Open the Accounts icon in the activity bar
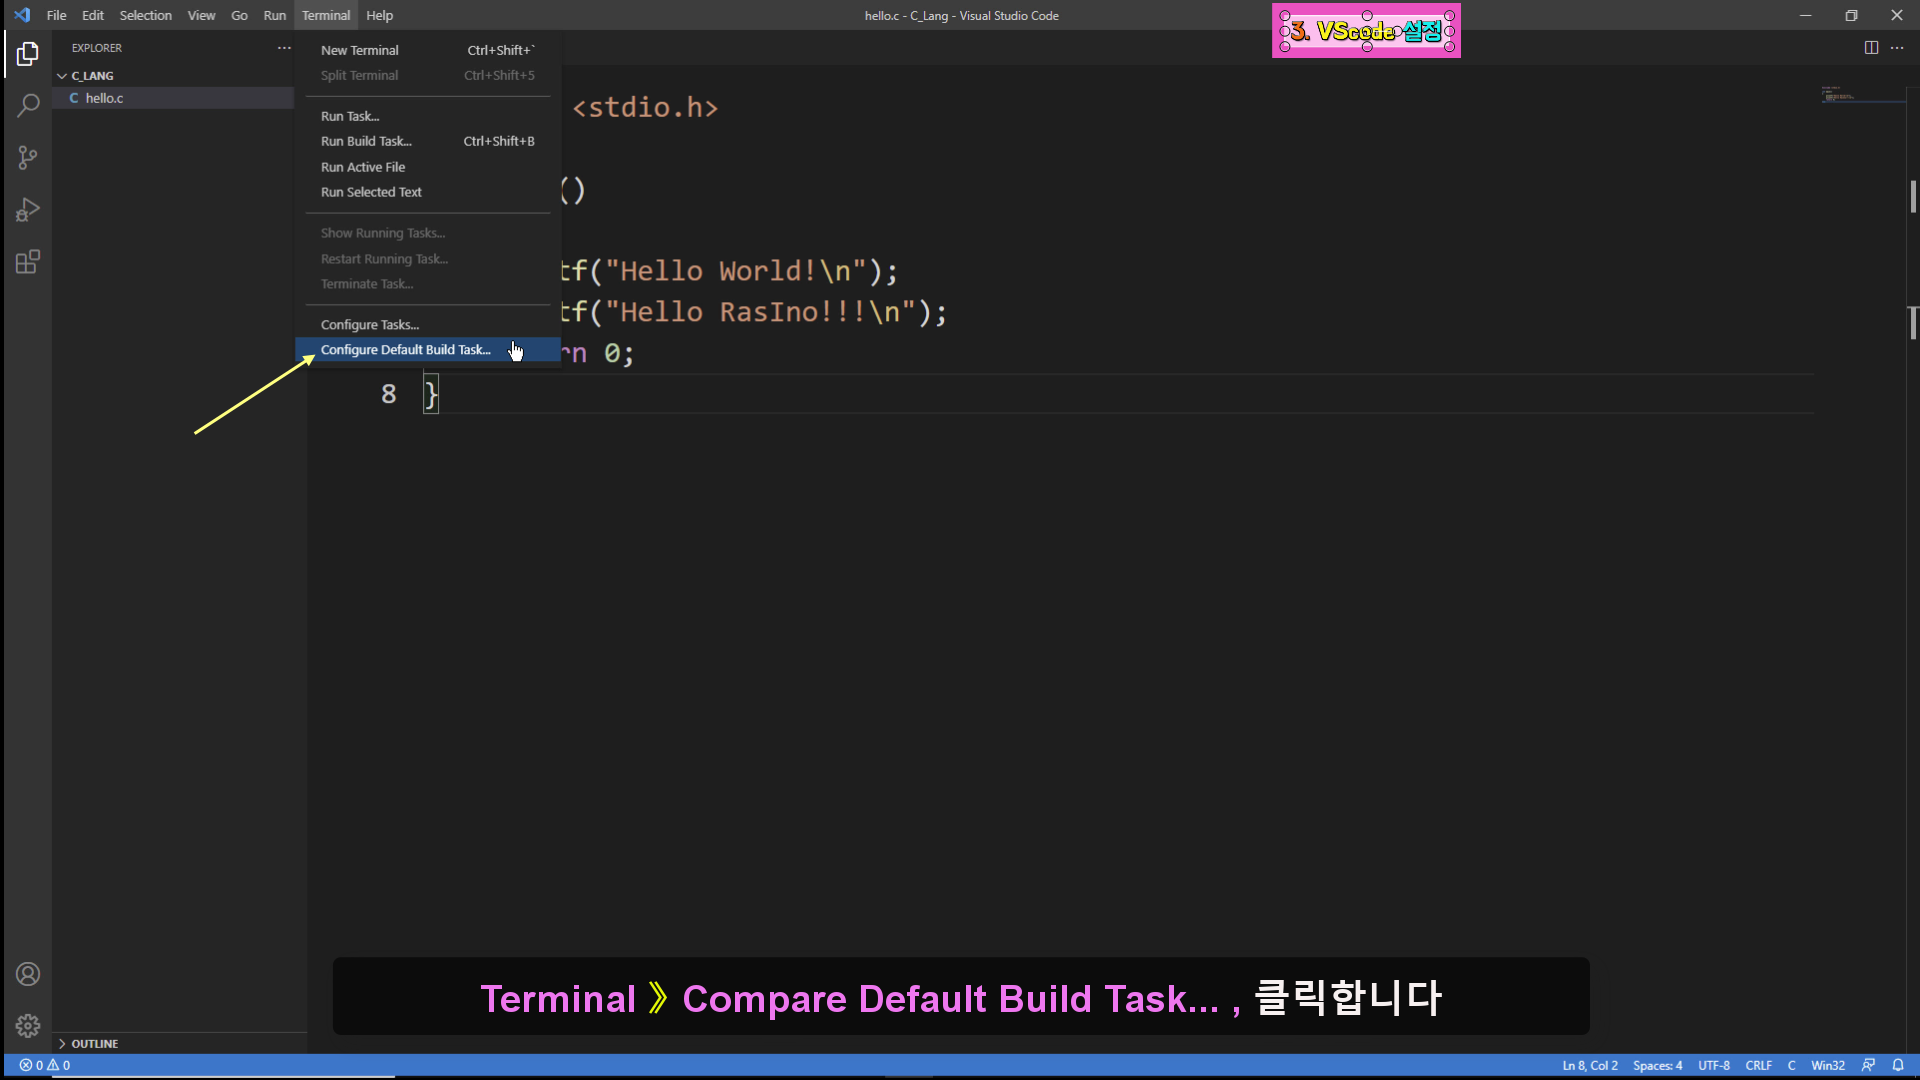 (28, 974)
